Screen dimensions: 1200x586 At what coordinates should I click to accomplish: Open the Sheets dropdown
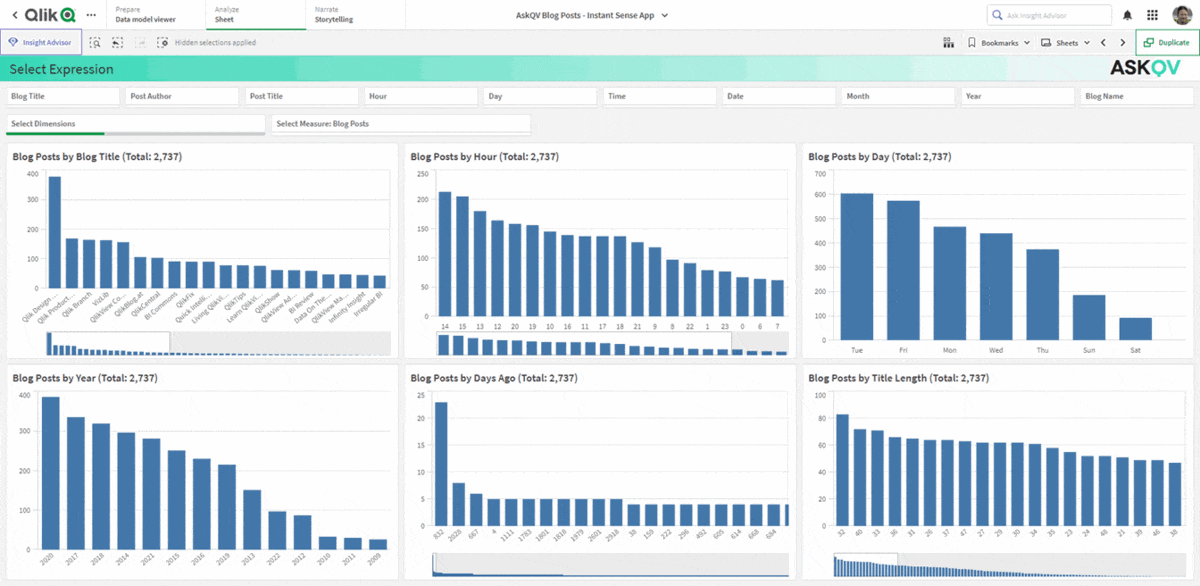click(x=1064, y=43)
